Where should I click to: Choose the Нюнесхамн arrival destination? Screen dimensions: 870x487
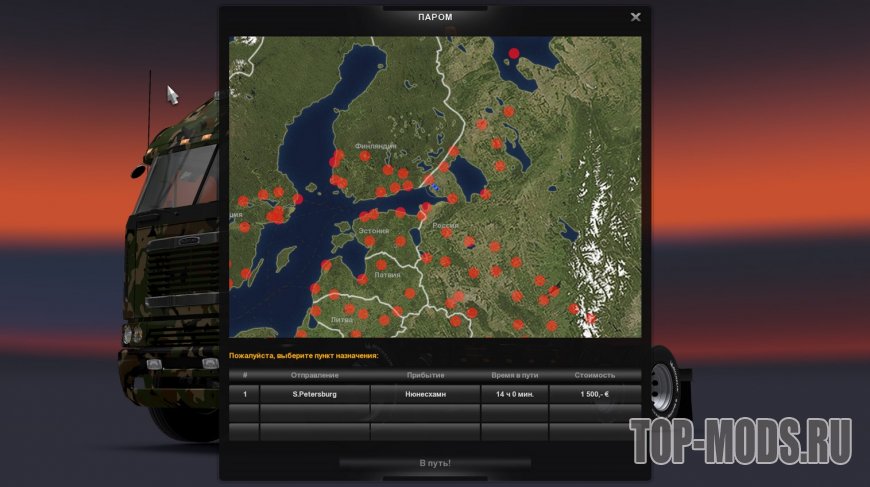[426, 394]
